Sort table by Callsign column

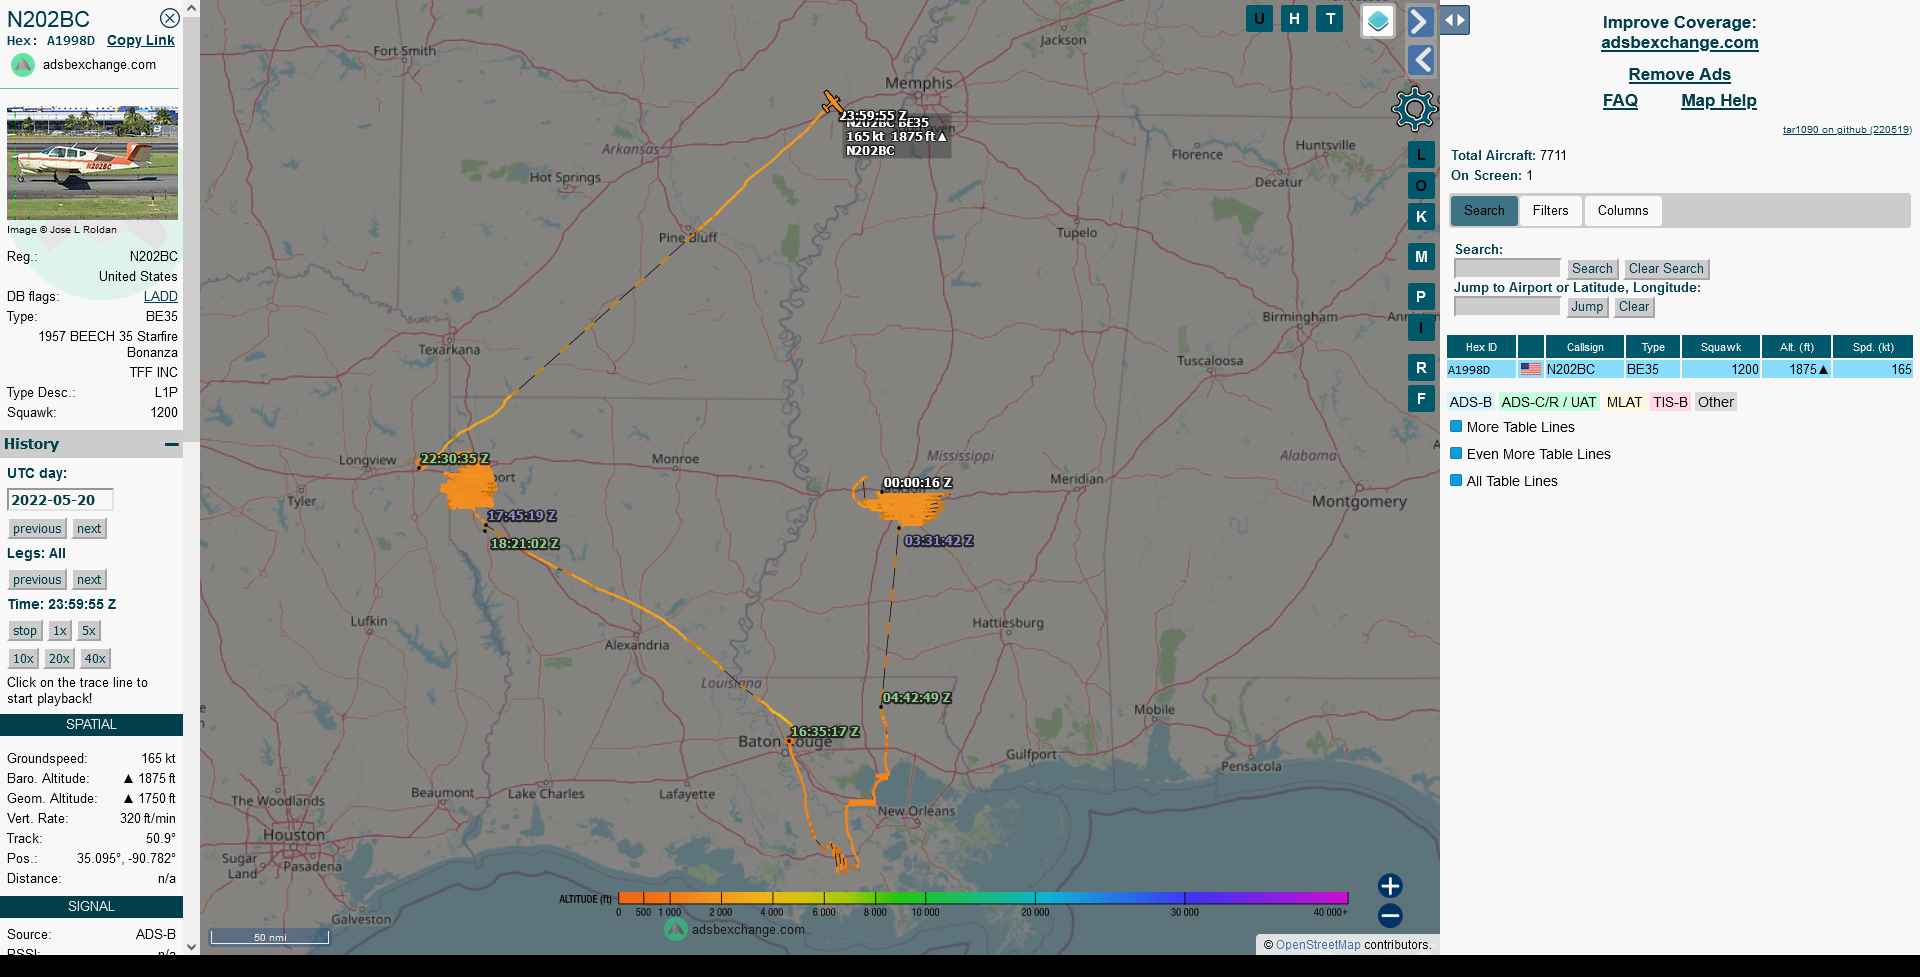click(x=1585, y=347)
